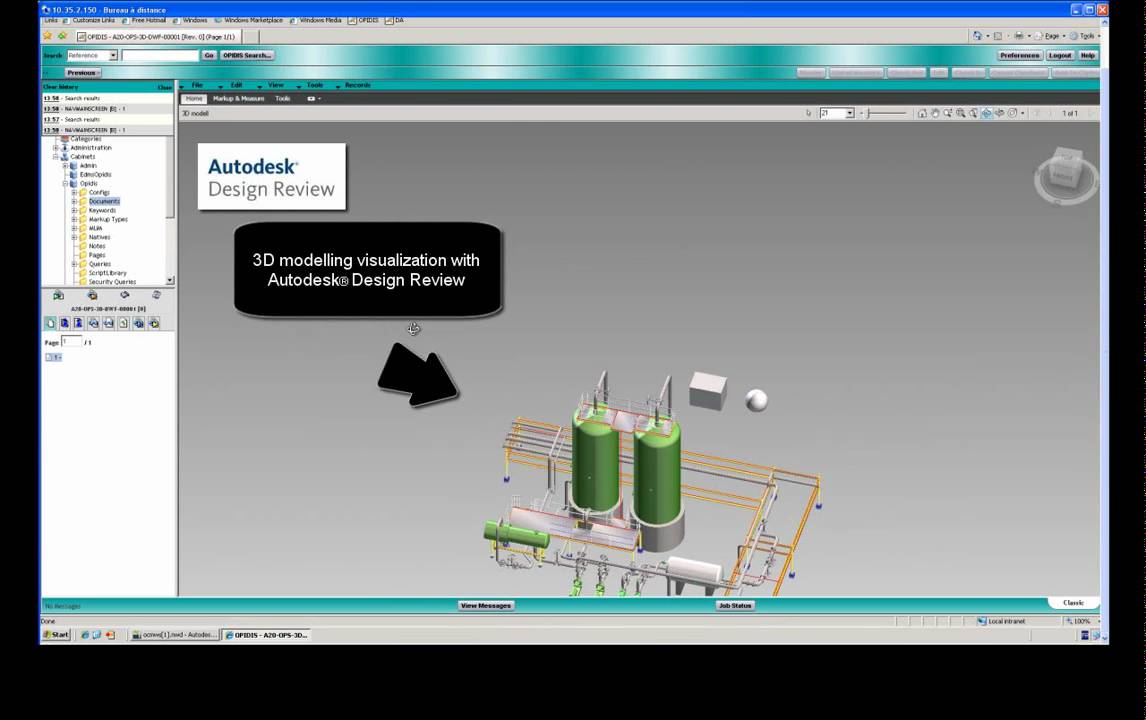Click the Help button

tap(1088, 56)
